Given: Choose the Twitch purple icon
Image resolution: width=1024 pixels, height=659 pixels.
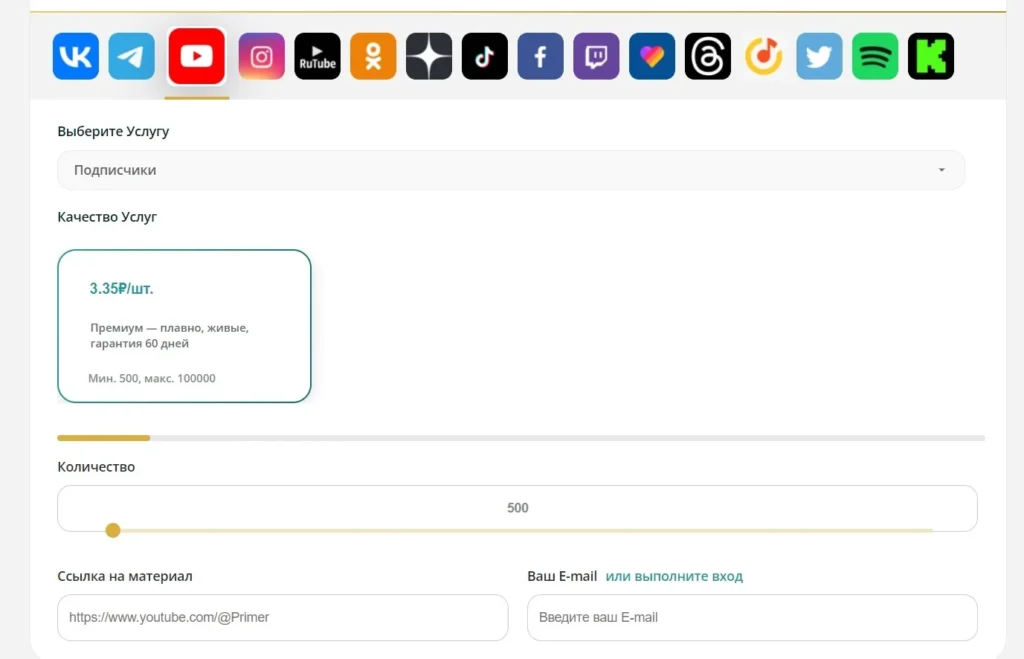Looking at the screenshot, I should pos(596,56).
